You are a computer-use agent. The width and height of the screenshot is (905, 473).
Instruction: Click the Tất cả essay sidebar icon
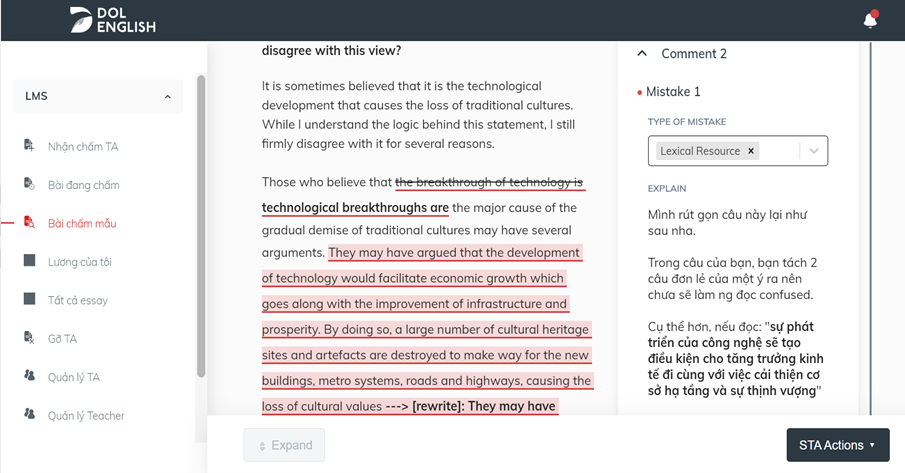click(x=29, y=300)
